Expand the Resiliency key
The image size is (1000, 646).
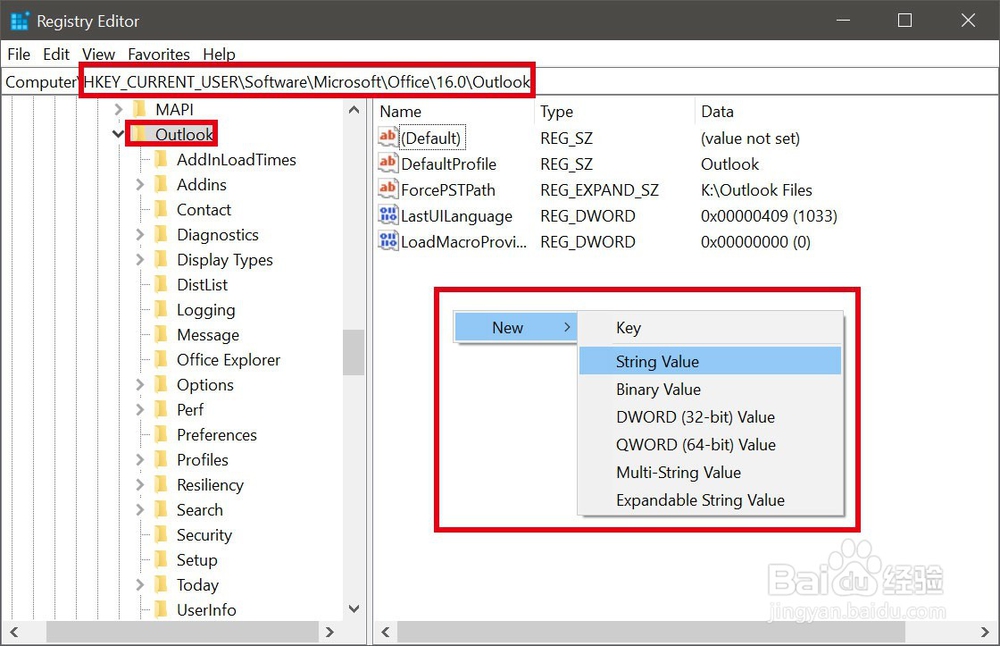140,485
